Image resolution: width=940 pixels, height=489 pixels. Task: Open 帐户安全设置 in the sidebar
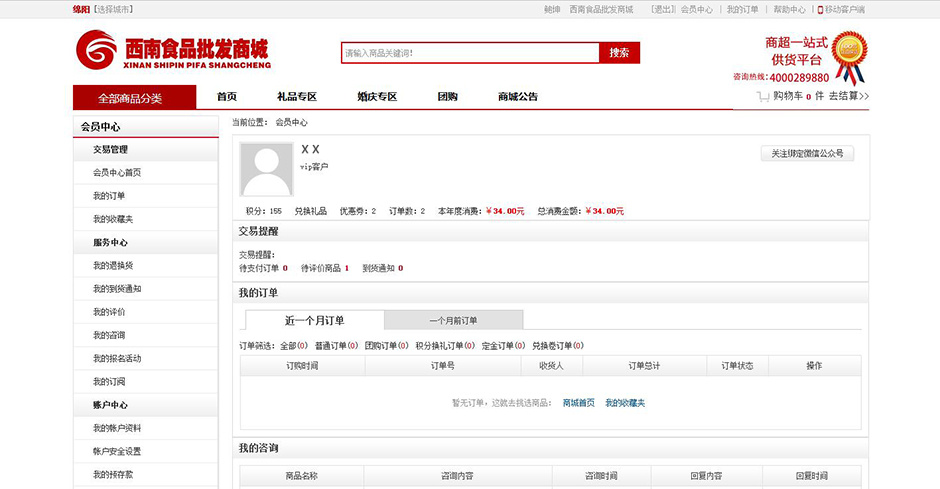click(x=117, y=451)
